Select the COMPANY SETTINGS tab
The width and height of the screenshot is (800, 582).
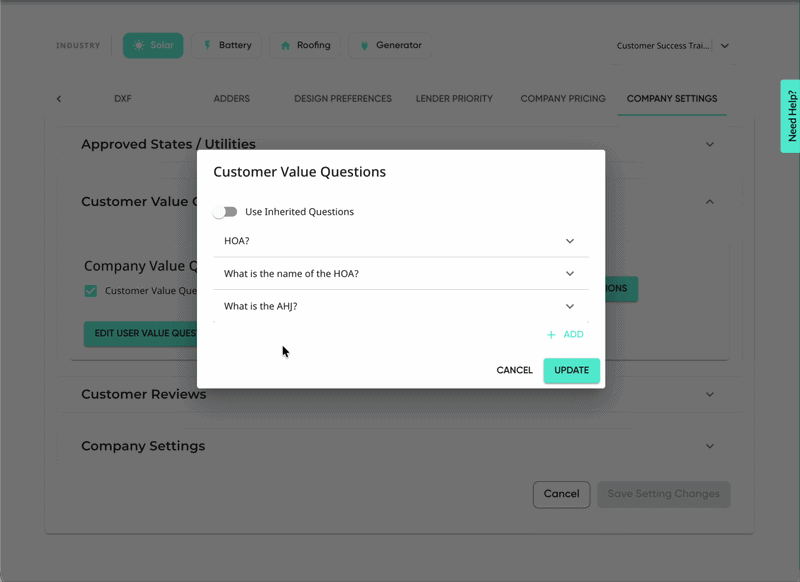[x=672, y=98]
